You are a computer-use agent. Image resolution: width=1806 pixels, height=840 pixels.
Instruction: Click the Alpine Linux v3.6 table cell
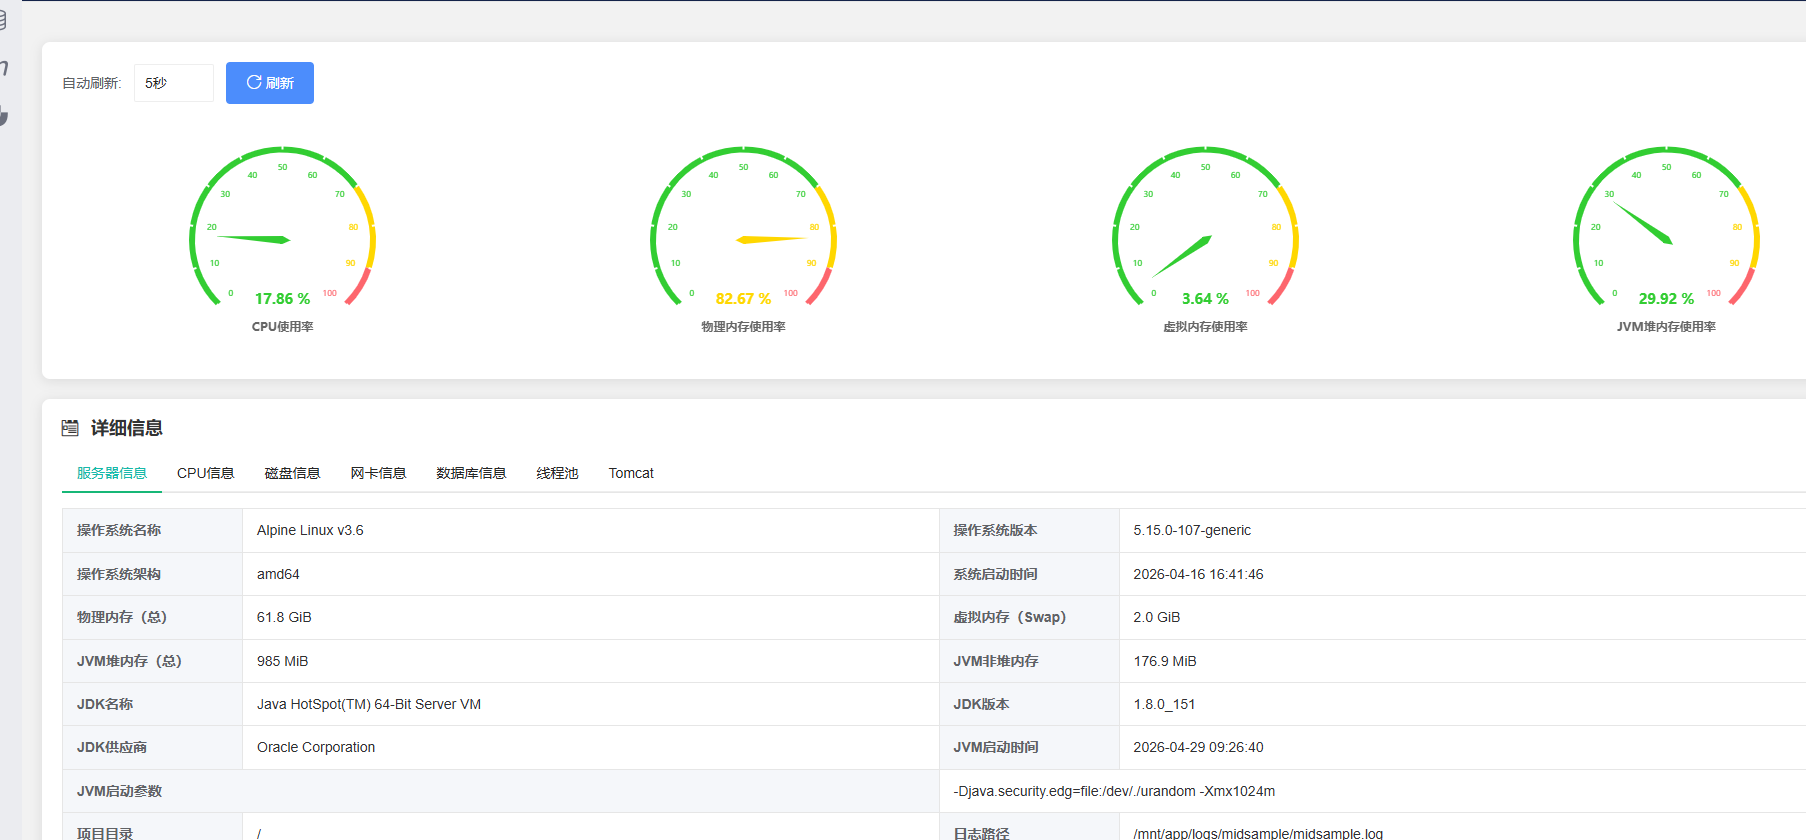pyautogui.click(x=310, y=531)
